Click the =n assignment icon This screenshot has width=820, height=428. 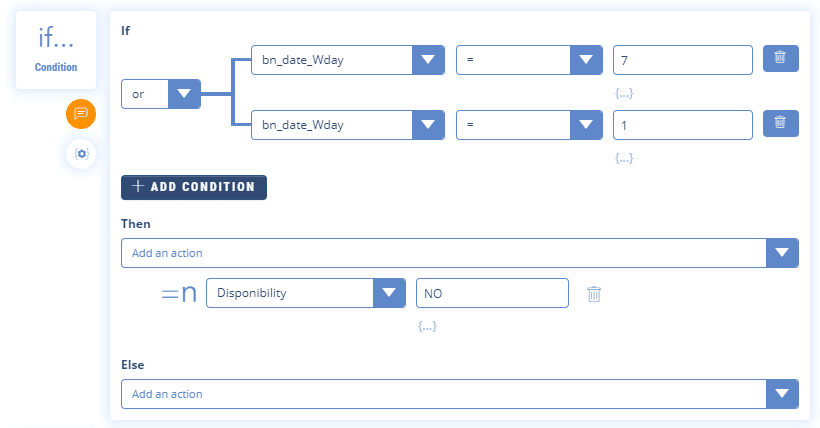point(179,294)
